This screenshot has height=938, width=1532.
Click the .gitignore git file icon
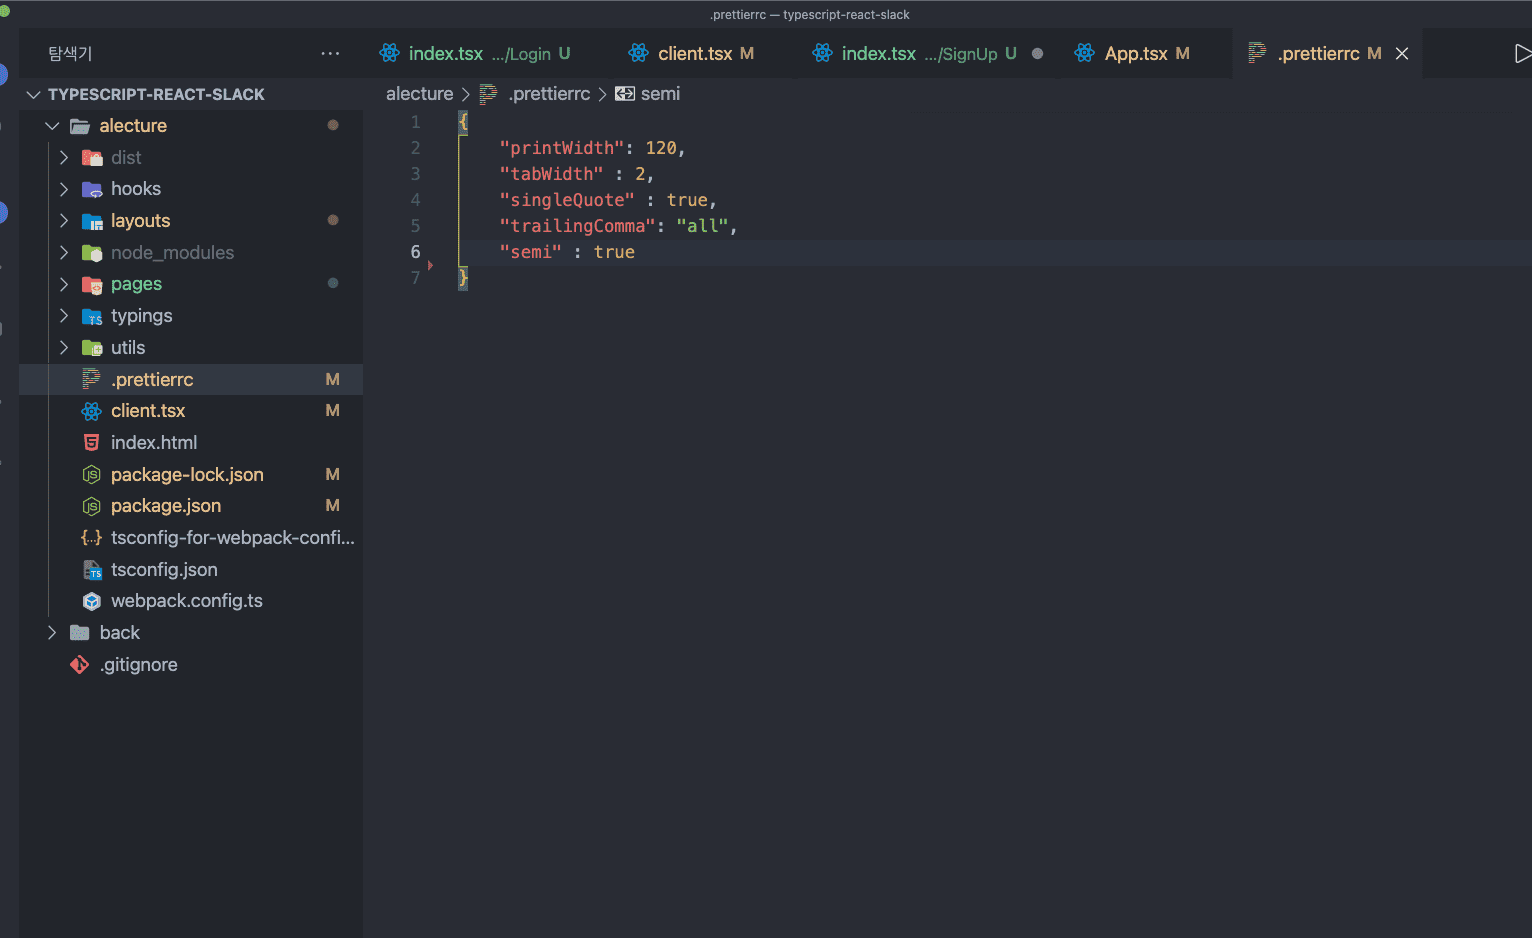[80, 665]
